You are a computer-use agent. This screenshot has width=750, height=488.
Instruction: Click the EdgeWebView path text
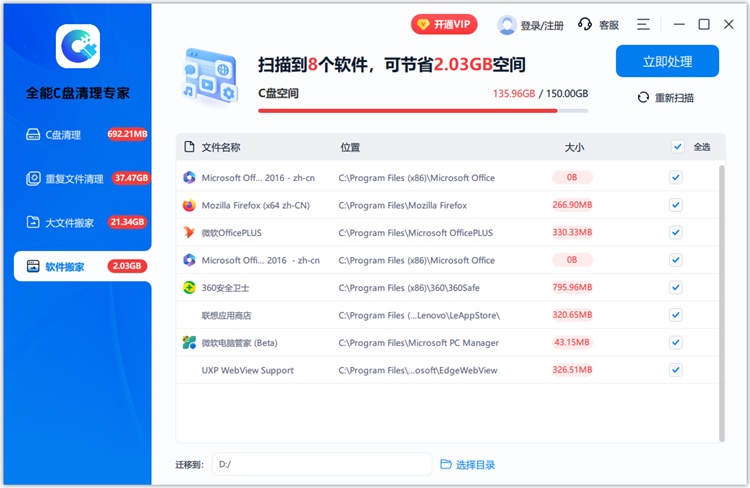tap(418, 370)
